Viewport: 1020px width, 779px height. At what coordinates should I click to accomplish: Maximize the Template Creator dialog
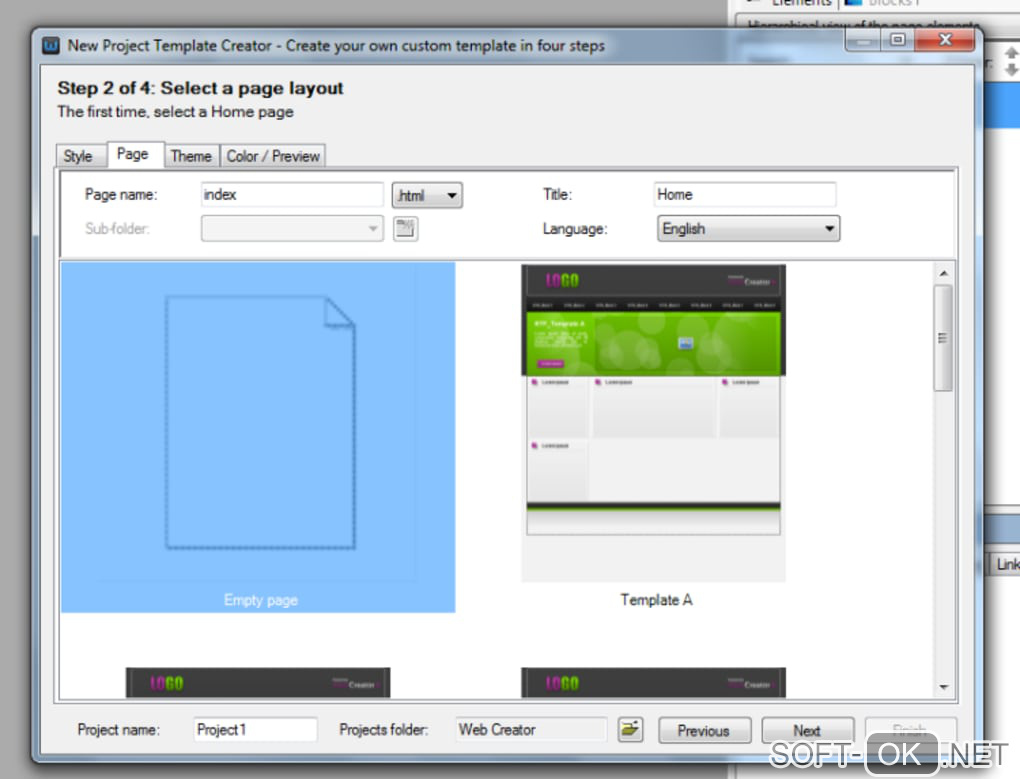[x=898, y=40]
